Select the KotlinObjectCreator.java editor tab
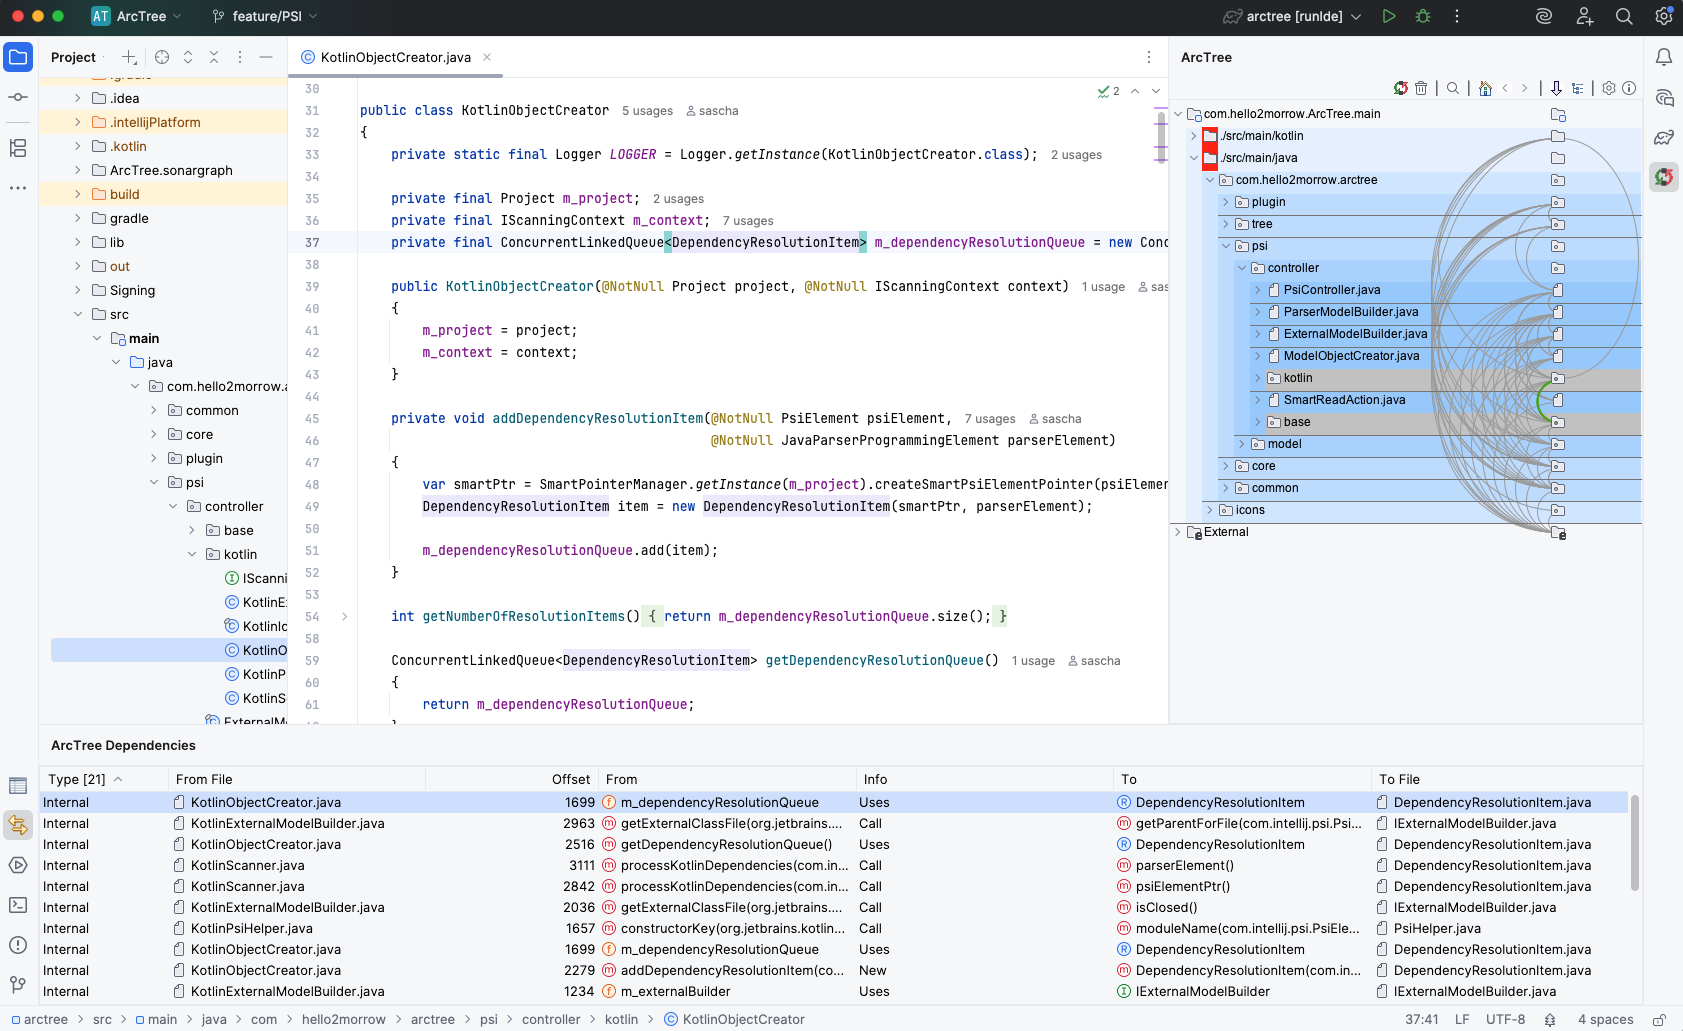 tap(395, 57)
